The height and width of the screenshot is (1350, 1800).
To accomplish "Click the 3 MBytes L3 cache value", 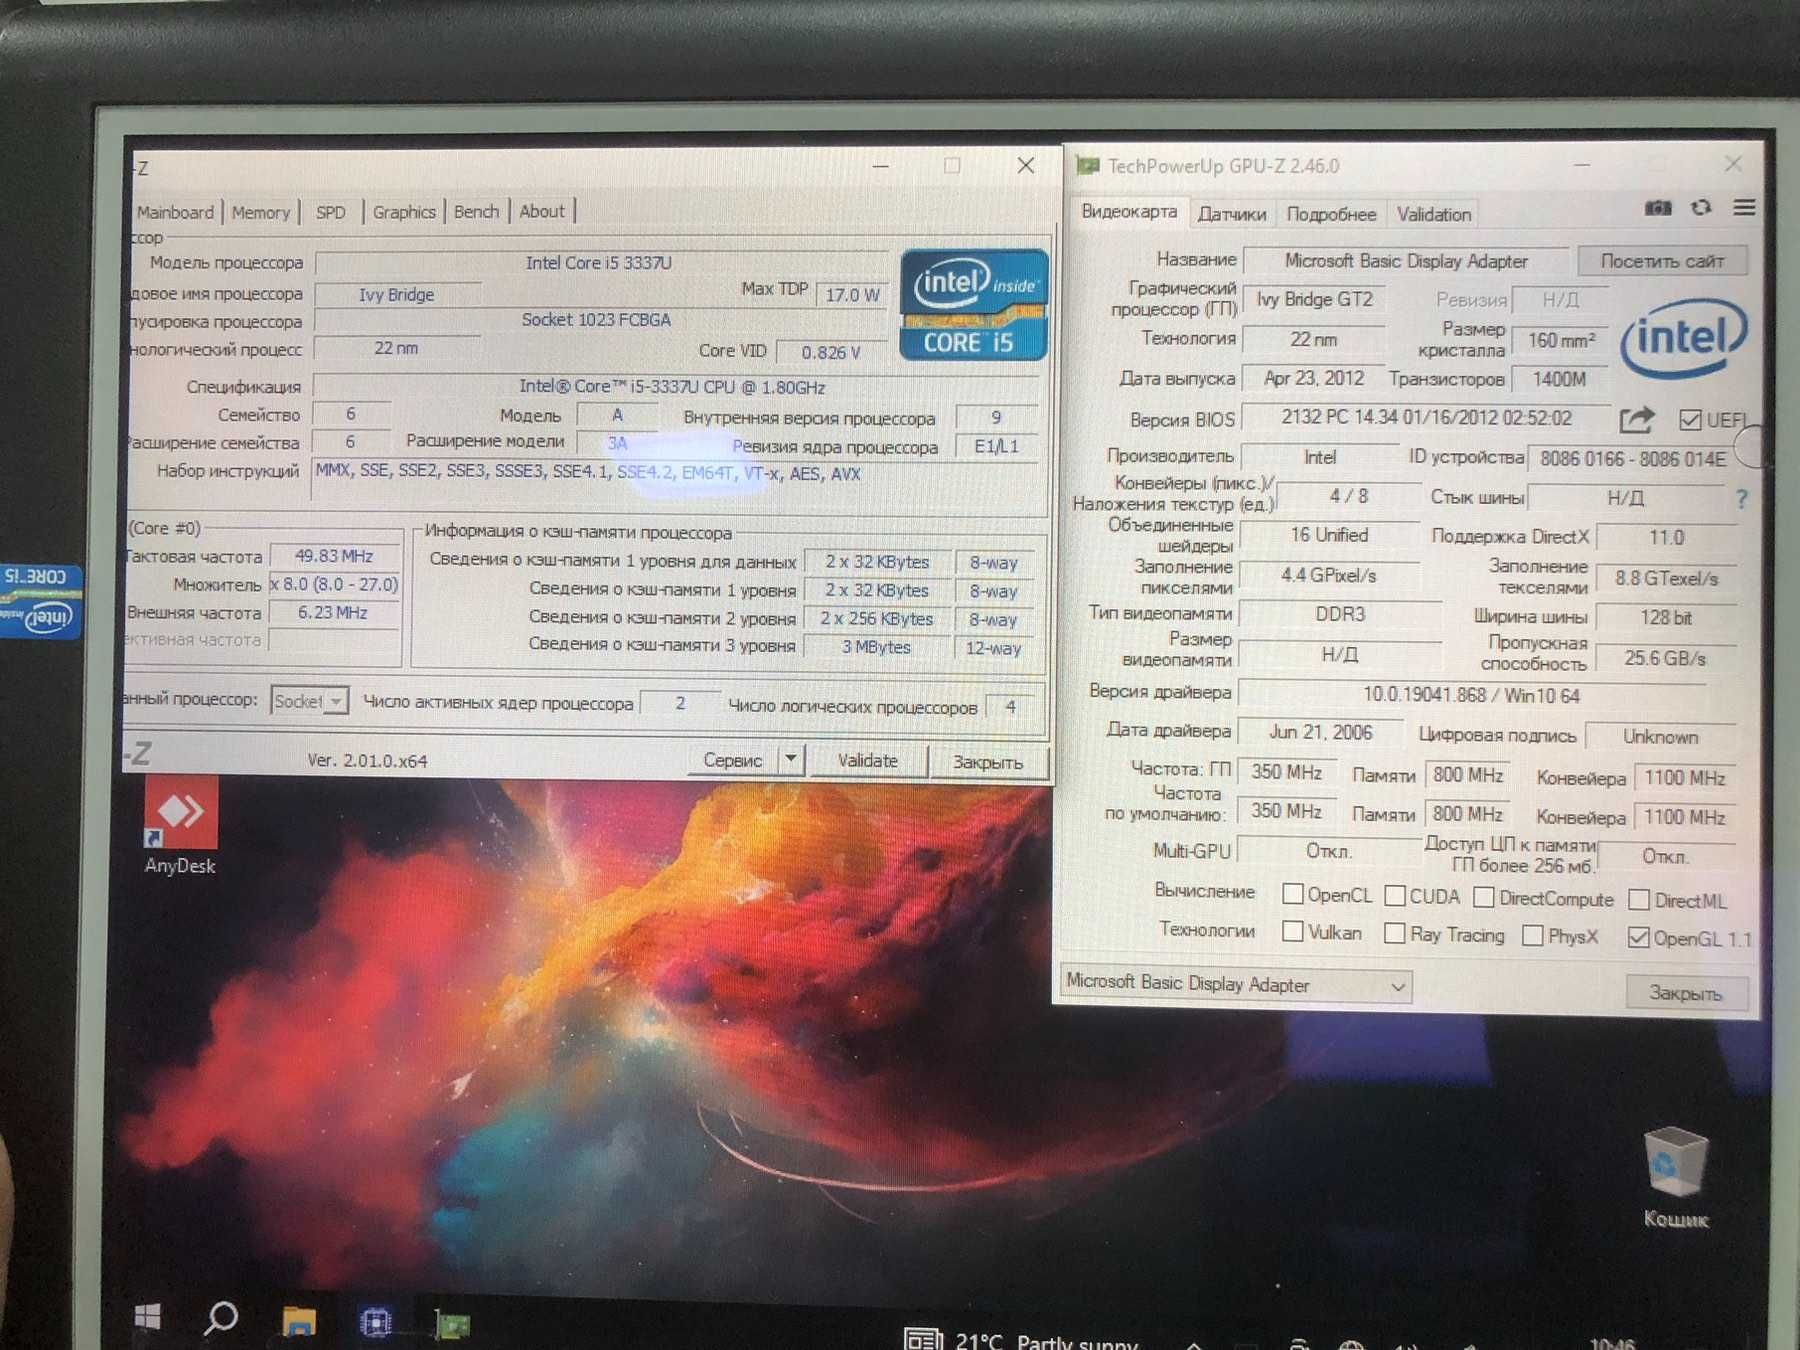I will [x=876, y=647].
